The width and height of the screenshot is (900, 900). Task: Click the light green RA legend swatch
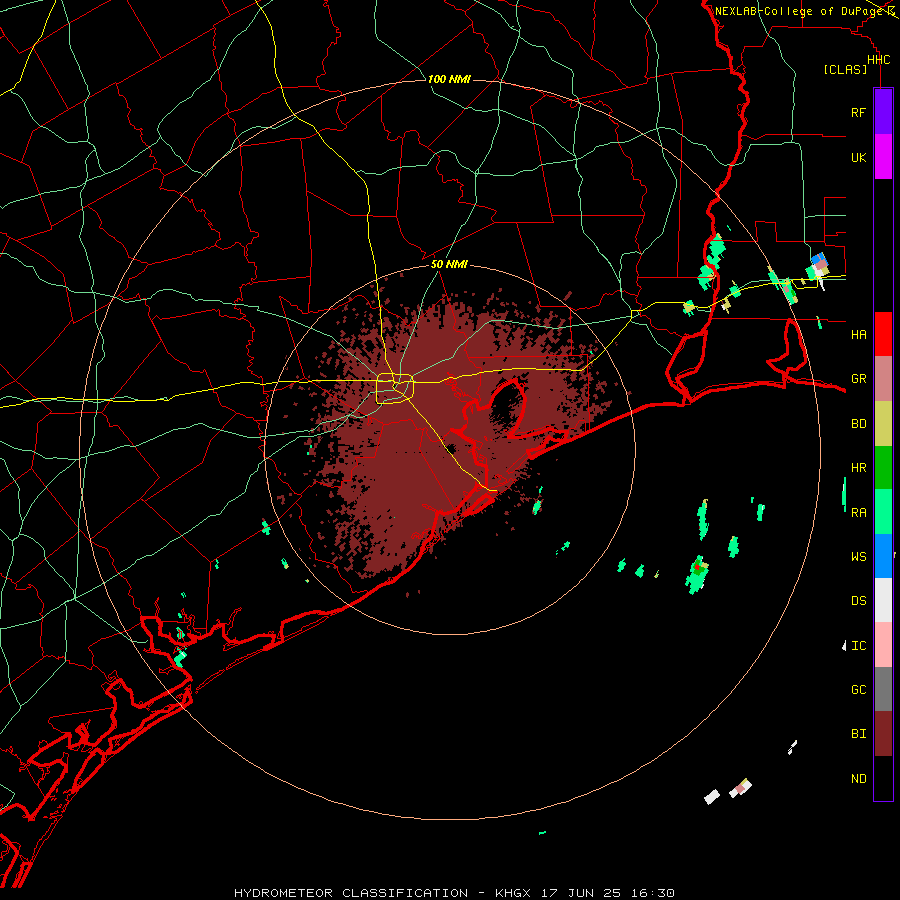pos(883,512)
